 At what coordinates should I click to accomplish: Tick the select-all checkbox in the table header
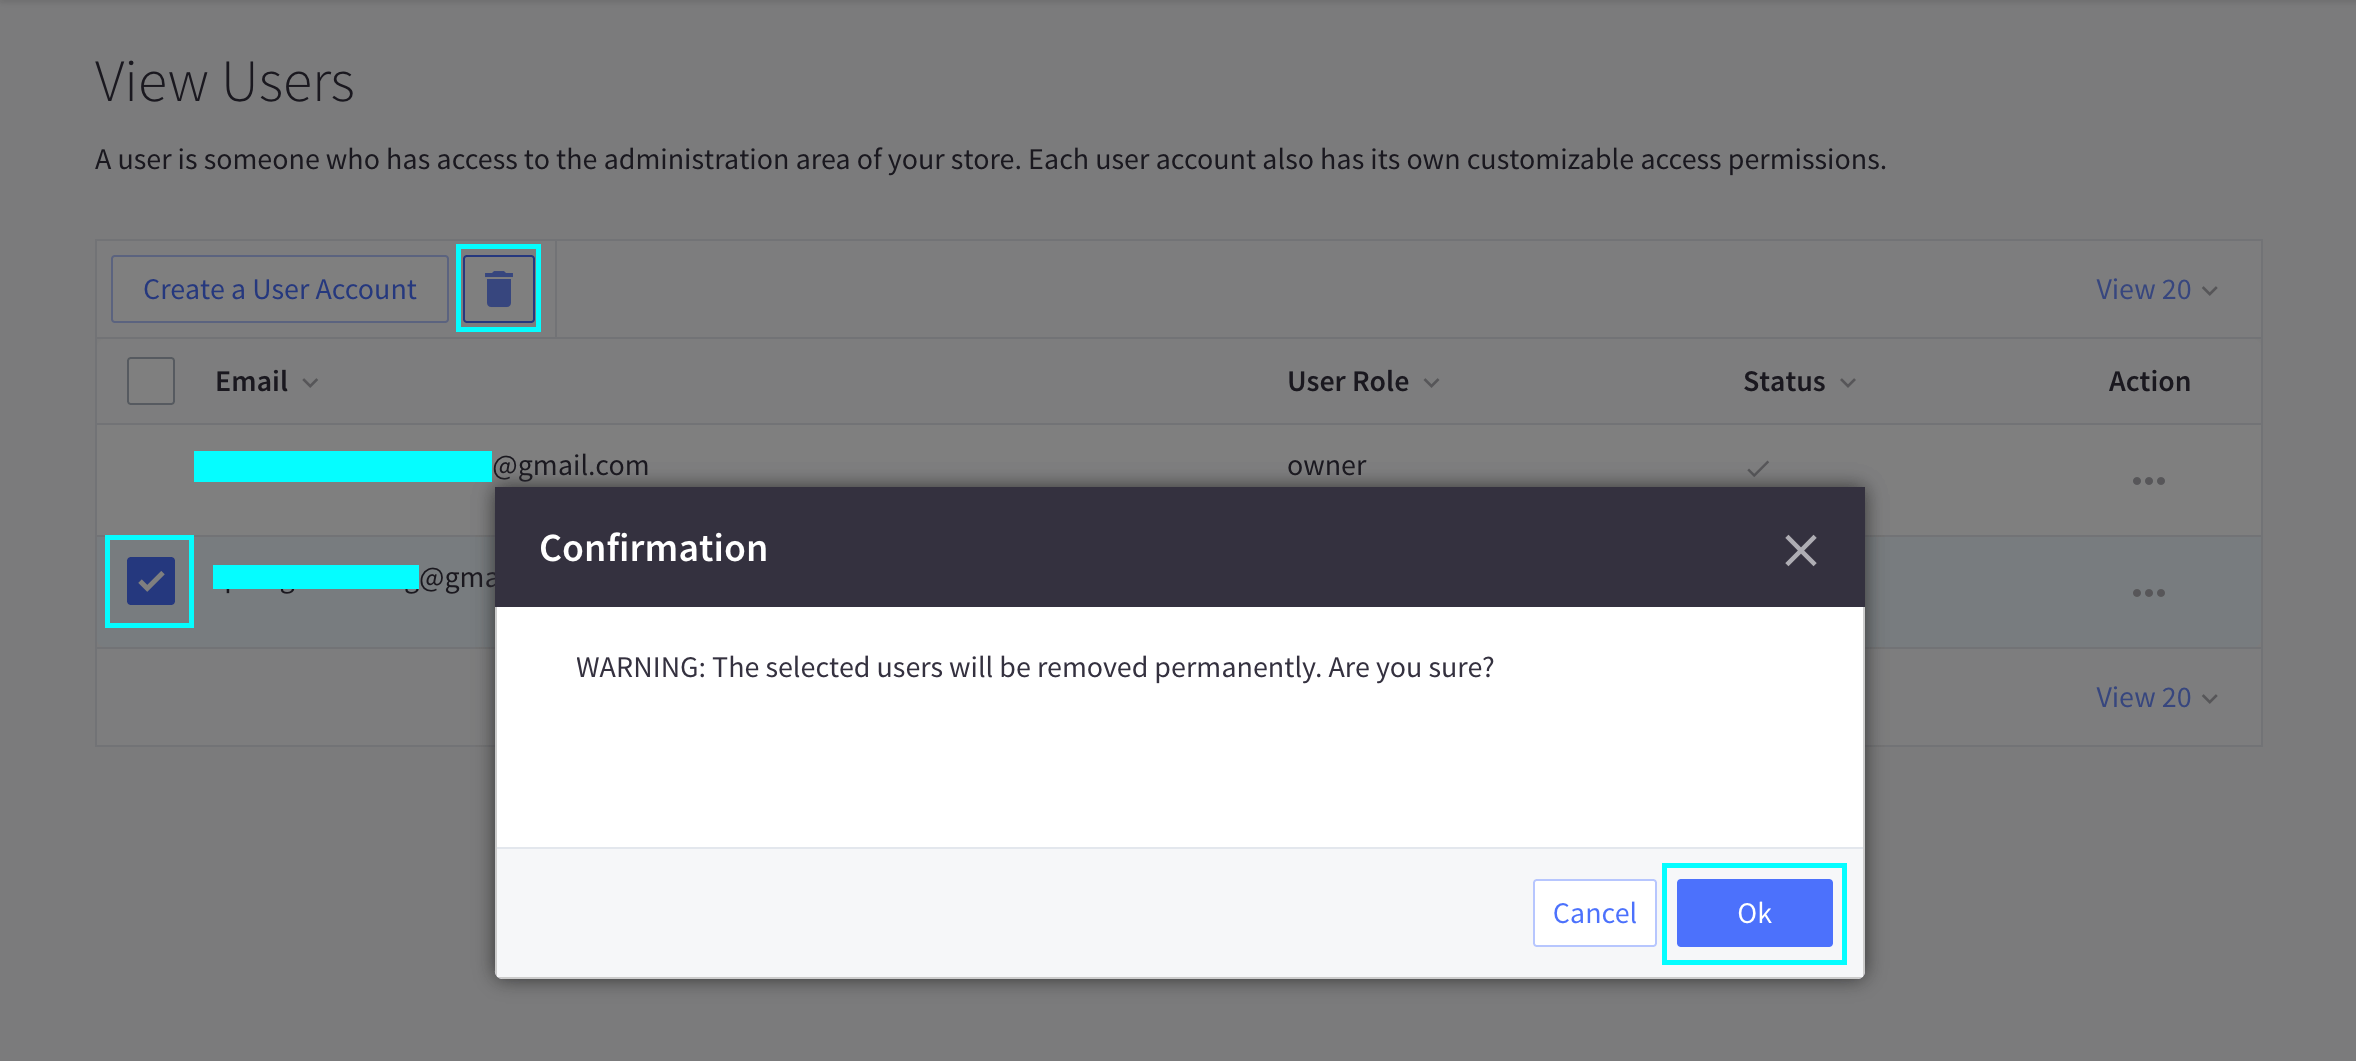[151, 381]
